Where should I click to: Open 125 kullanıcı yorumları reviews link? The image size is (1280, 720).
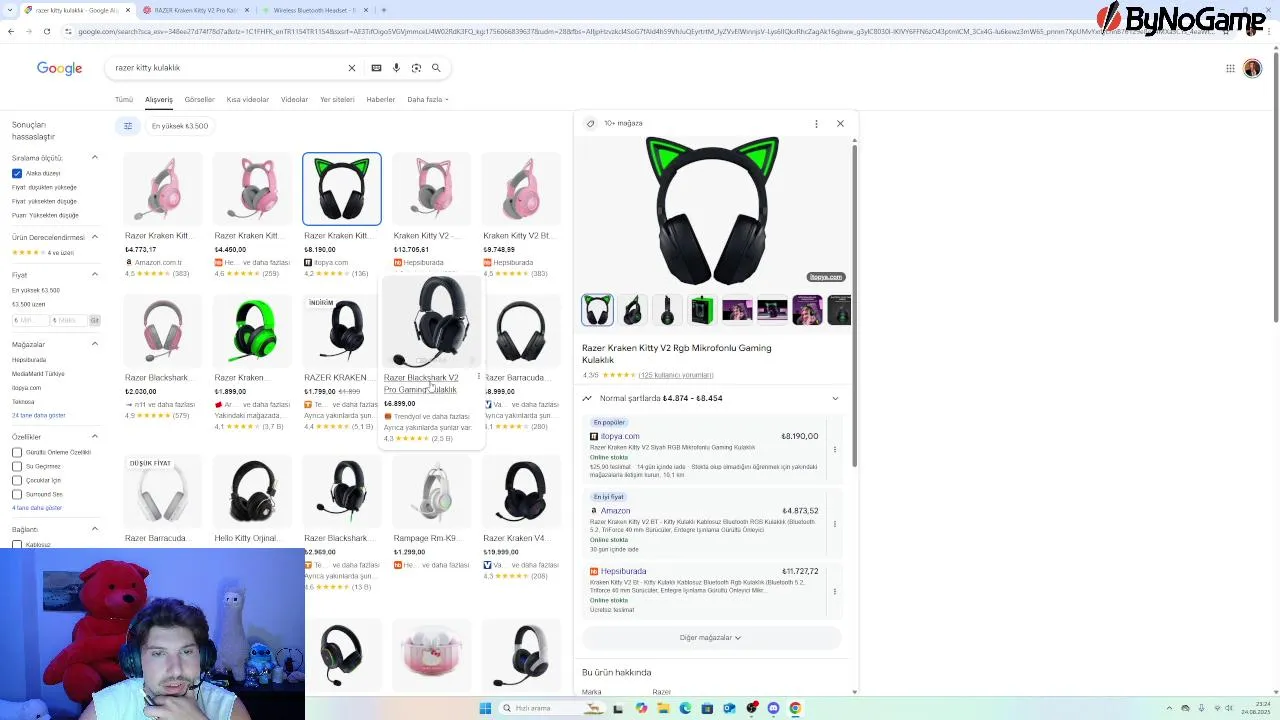[676, 375]
